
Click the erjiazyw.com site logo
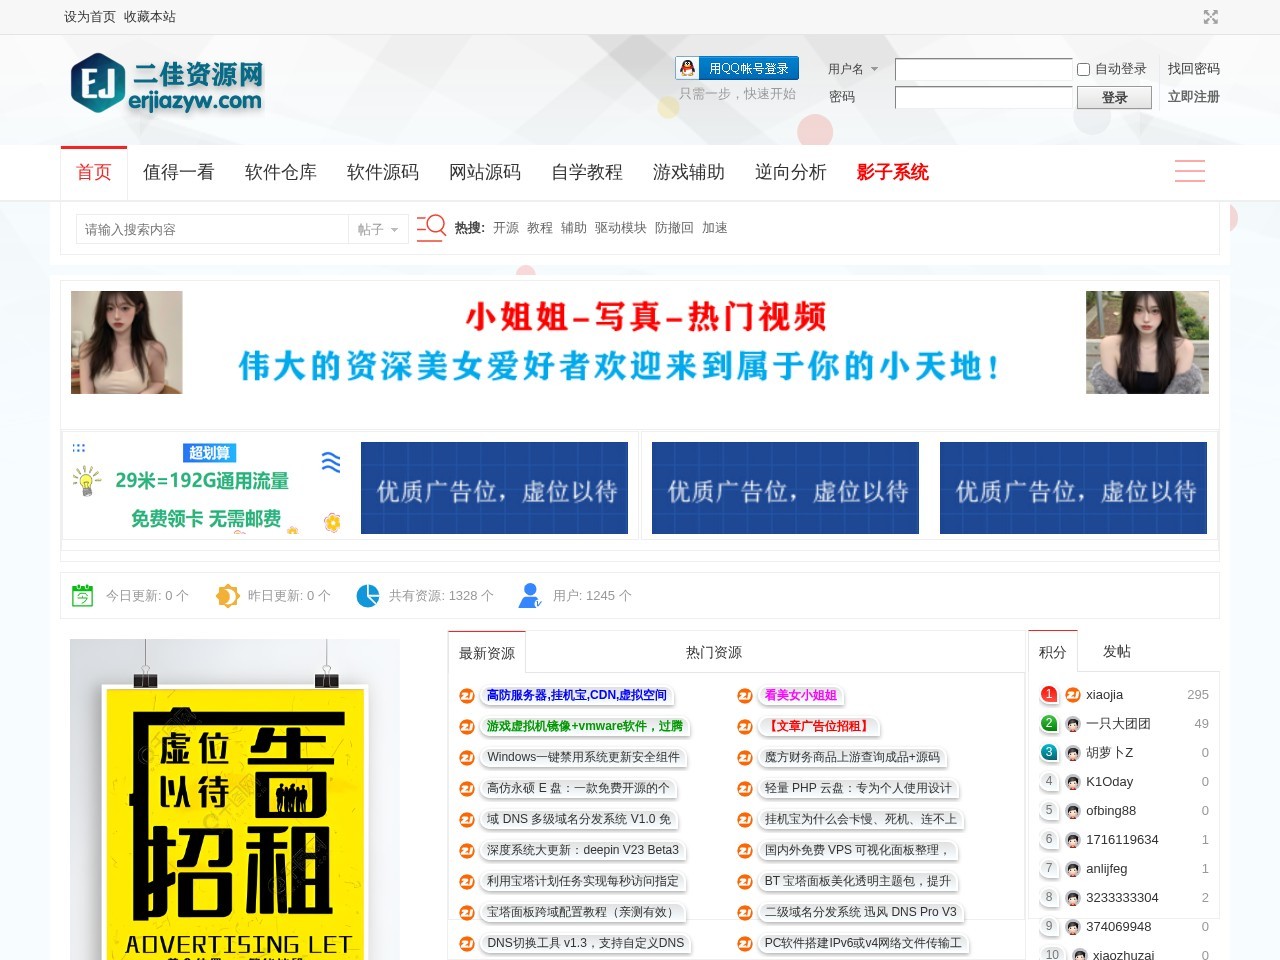coord(166,84)
